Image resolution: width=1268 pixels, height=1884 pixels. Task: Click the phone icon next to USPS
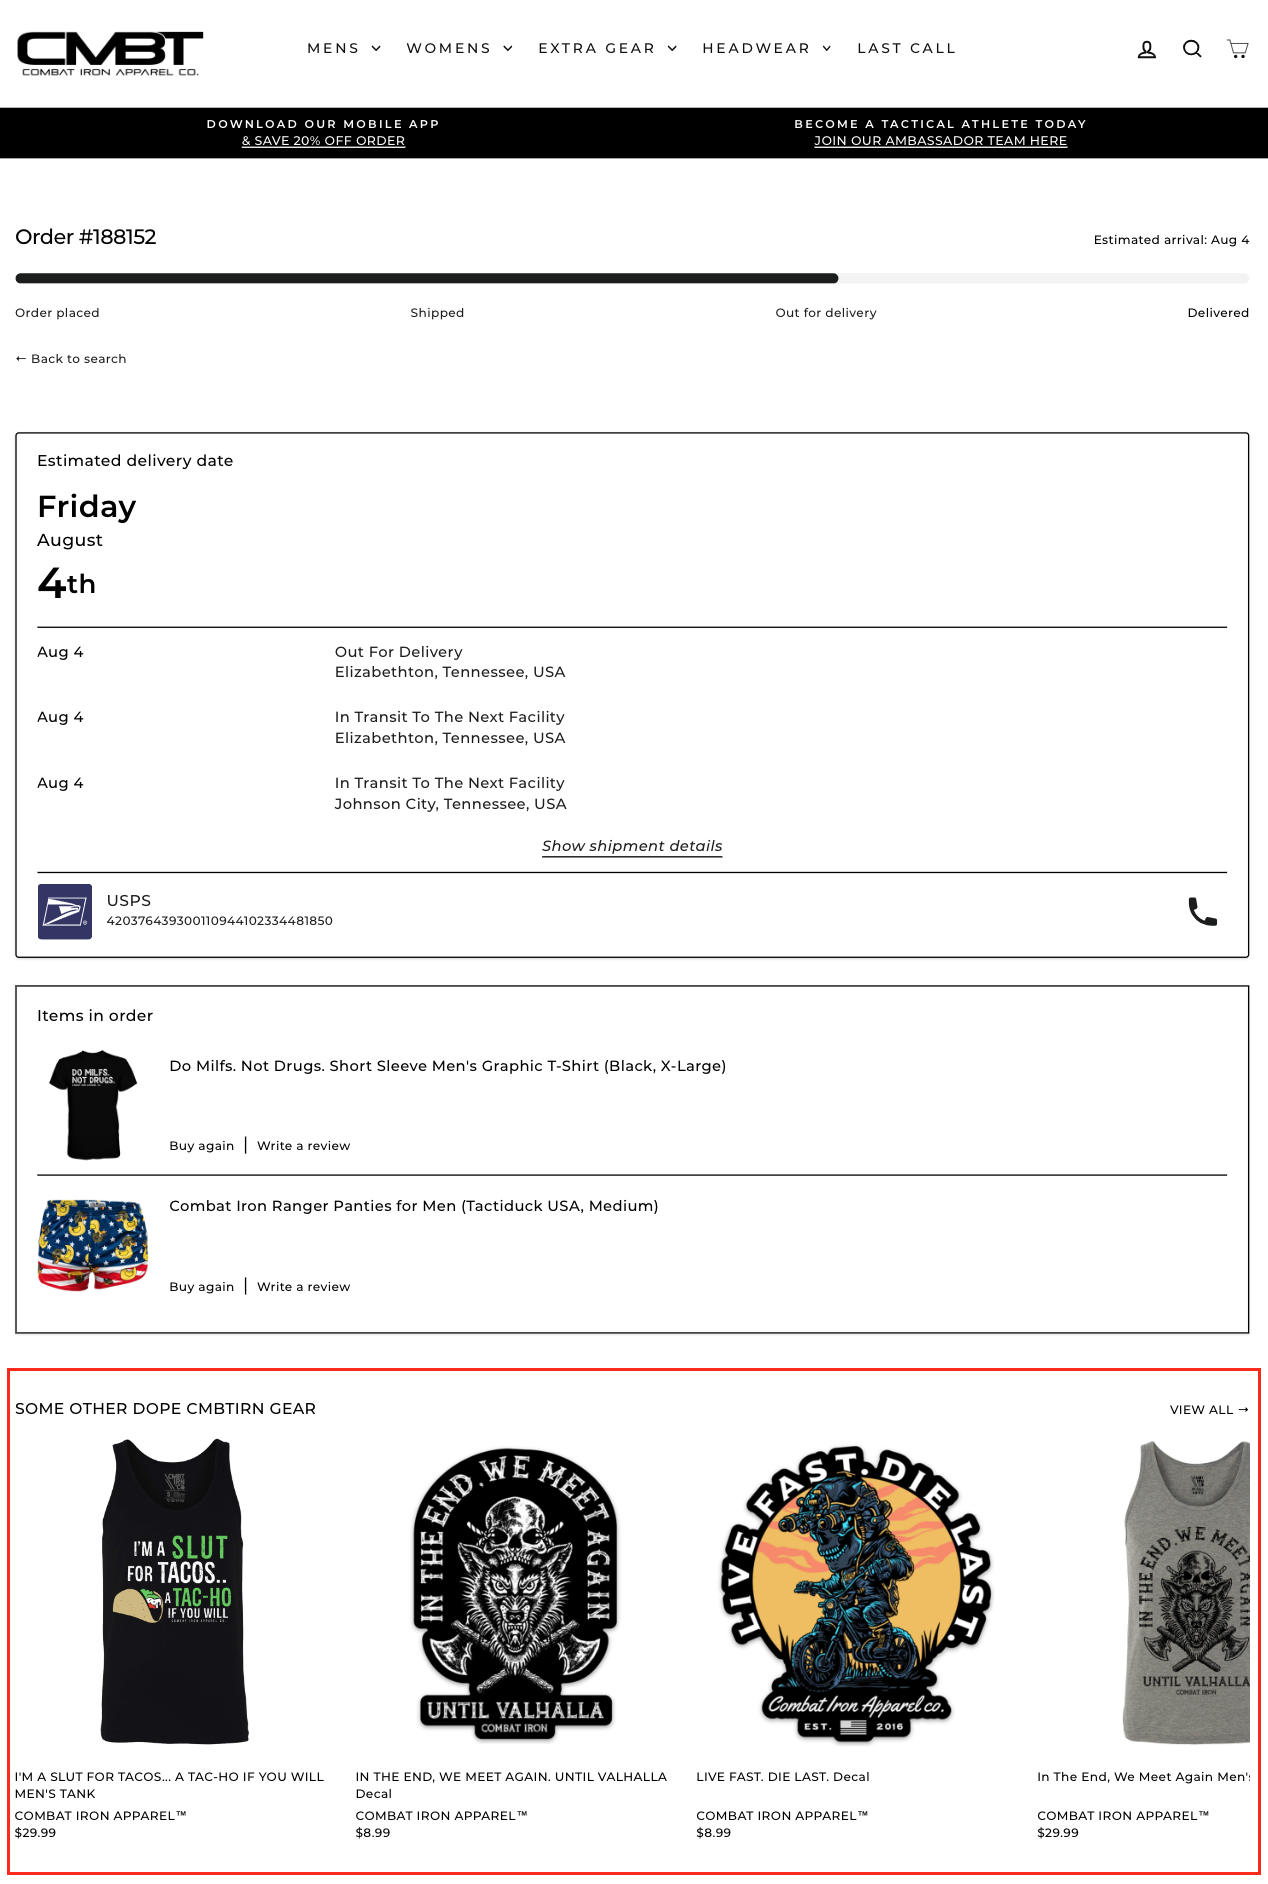click(1202, 912)
